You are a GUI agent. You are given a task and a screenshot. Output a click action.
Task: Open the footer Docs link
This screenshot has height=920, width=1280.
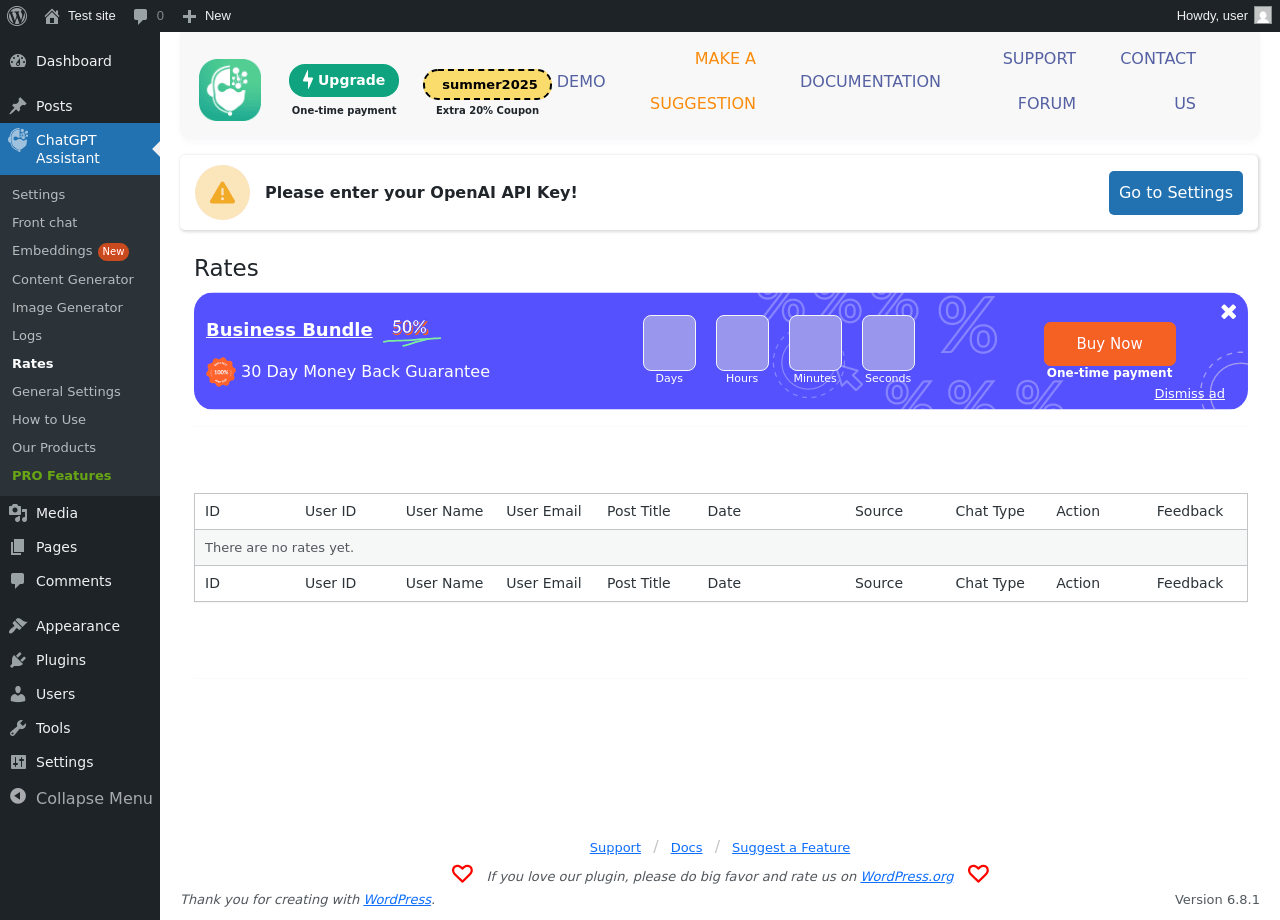pos(686,848)
